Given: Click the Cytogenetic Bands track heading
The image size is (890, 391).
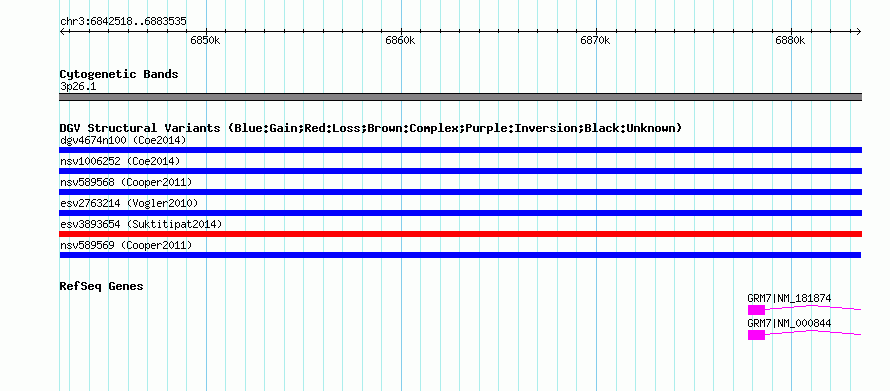Looking at the screenshot, I should [119, 74].
